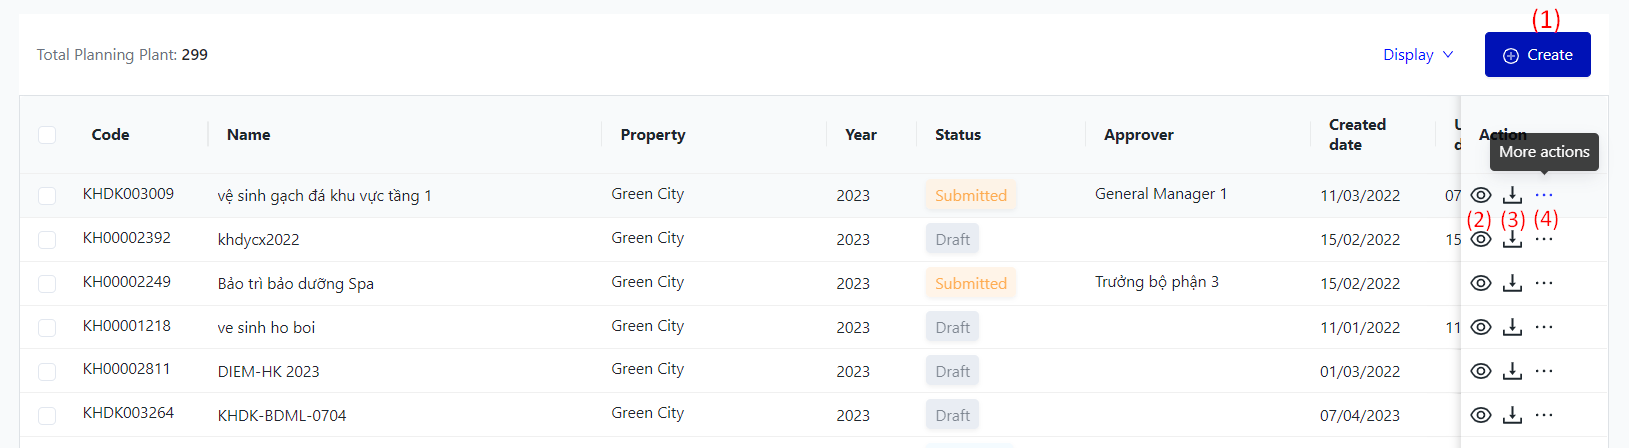Image resolution: width=1629 pixels, height=448 pixels.
Task: Open more actions for KHDK003009
Action: click(x=1544, y=195)
